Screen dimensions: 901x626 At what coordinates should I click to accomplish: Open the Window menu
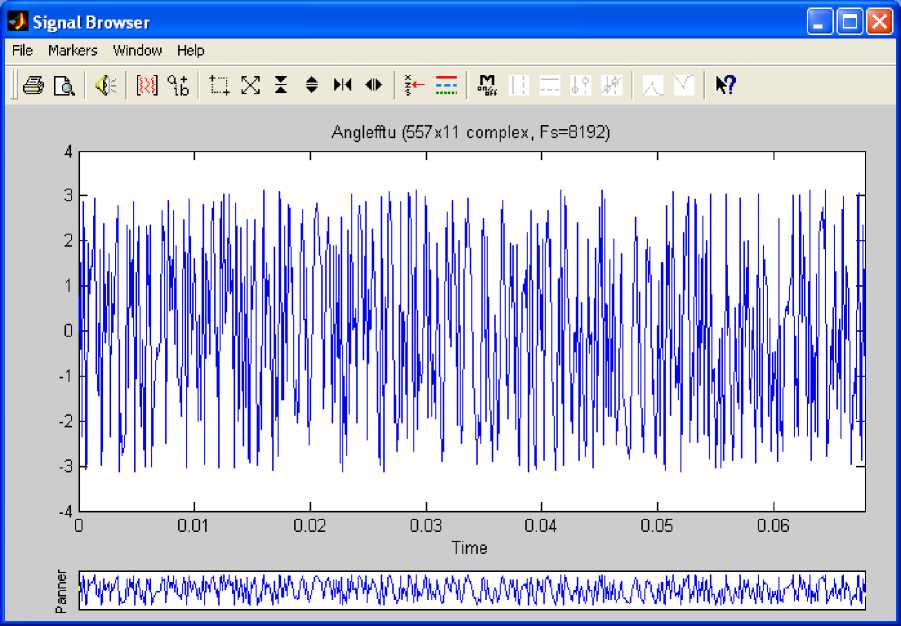[x=137, y=50]
